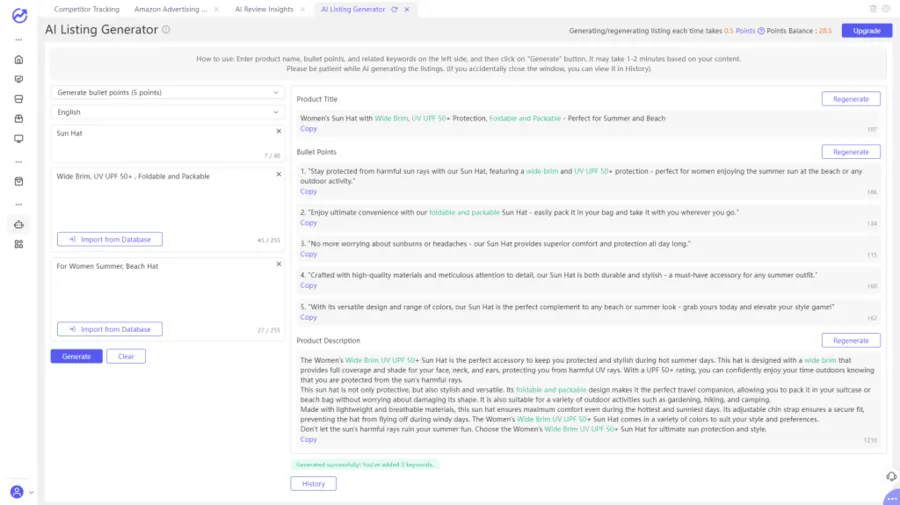Click the Upgrade button

[x=866, y=31]
